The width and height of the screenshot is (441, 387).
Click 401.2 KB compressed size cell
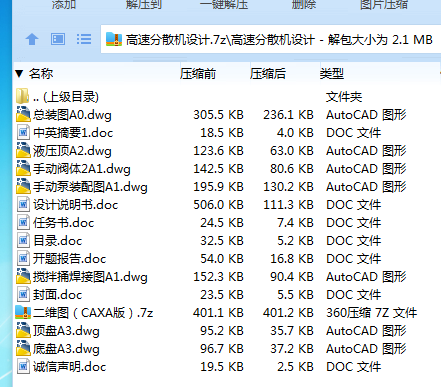point(288,313)
